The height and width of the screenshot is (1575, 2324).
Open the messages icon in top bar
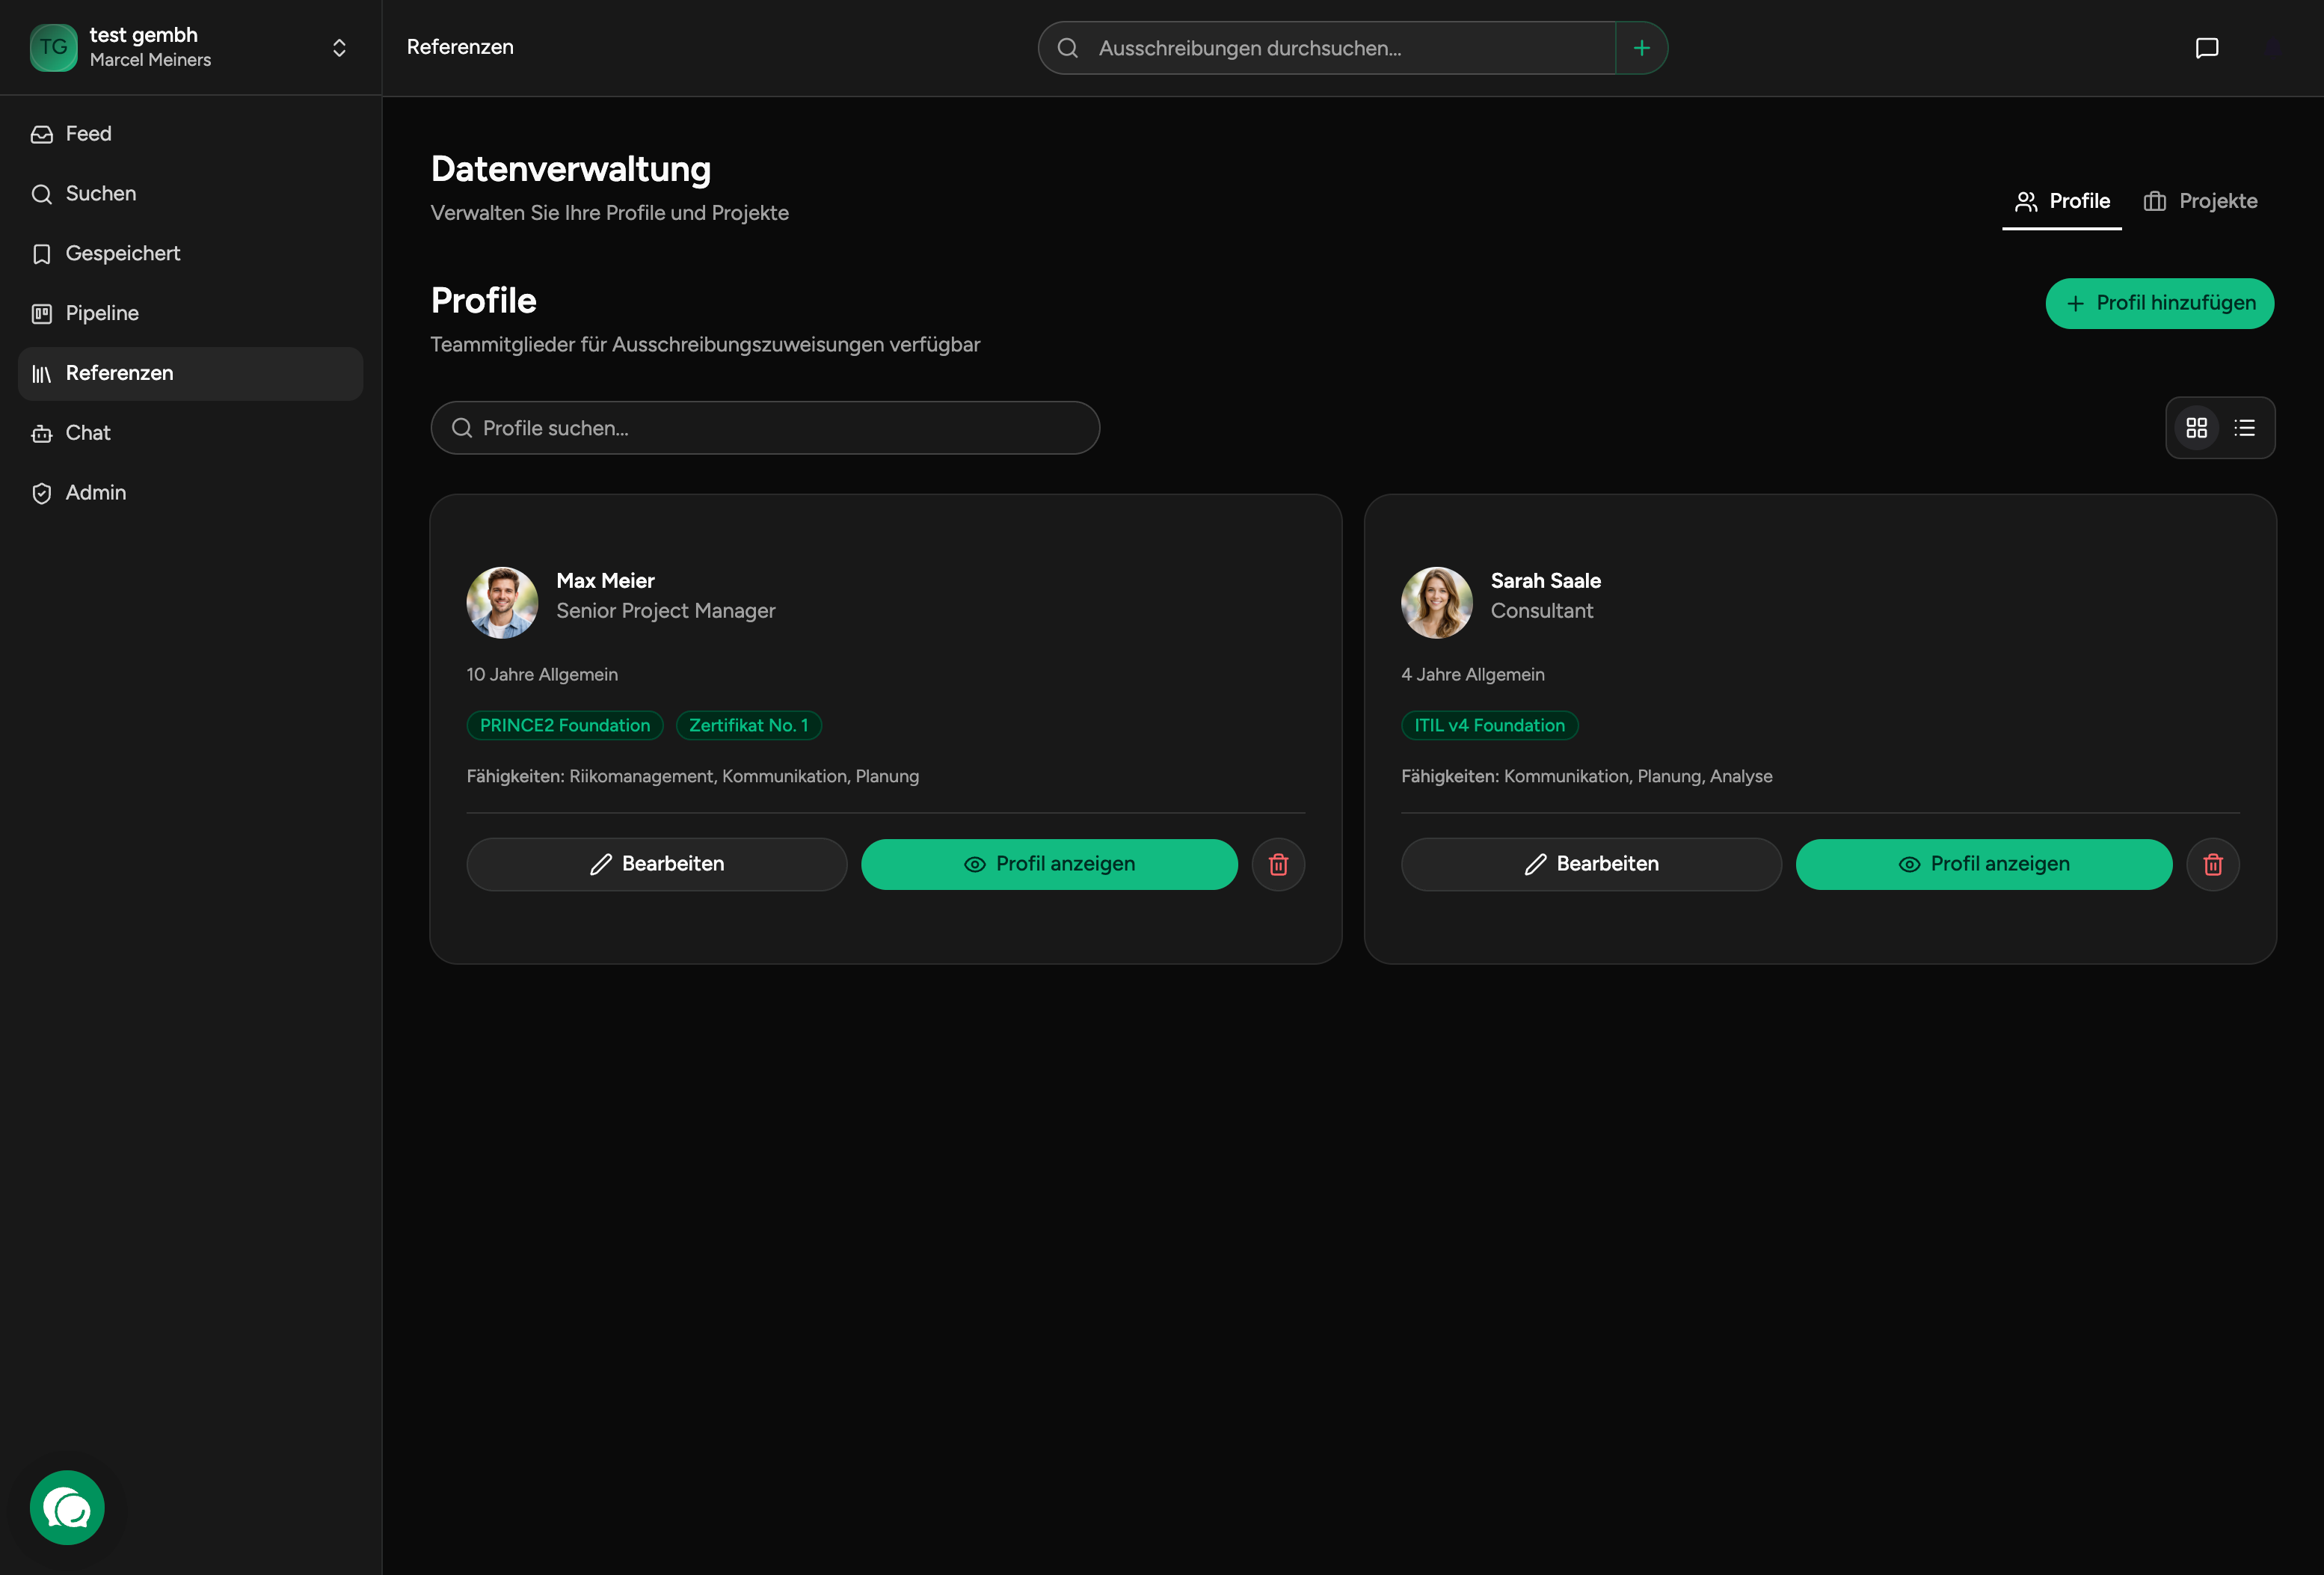click(2206, 48)
